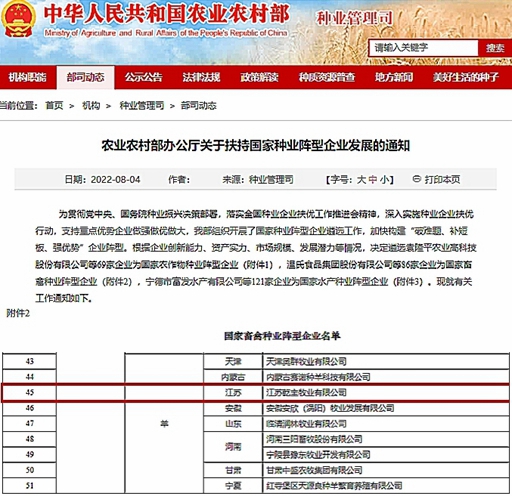512x496 pixels.
Task: Click the 中华人民共和国农业农村部 site title
Action: click(166, 14)
